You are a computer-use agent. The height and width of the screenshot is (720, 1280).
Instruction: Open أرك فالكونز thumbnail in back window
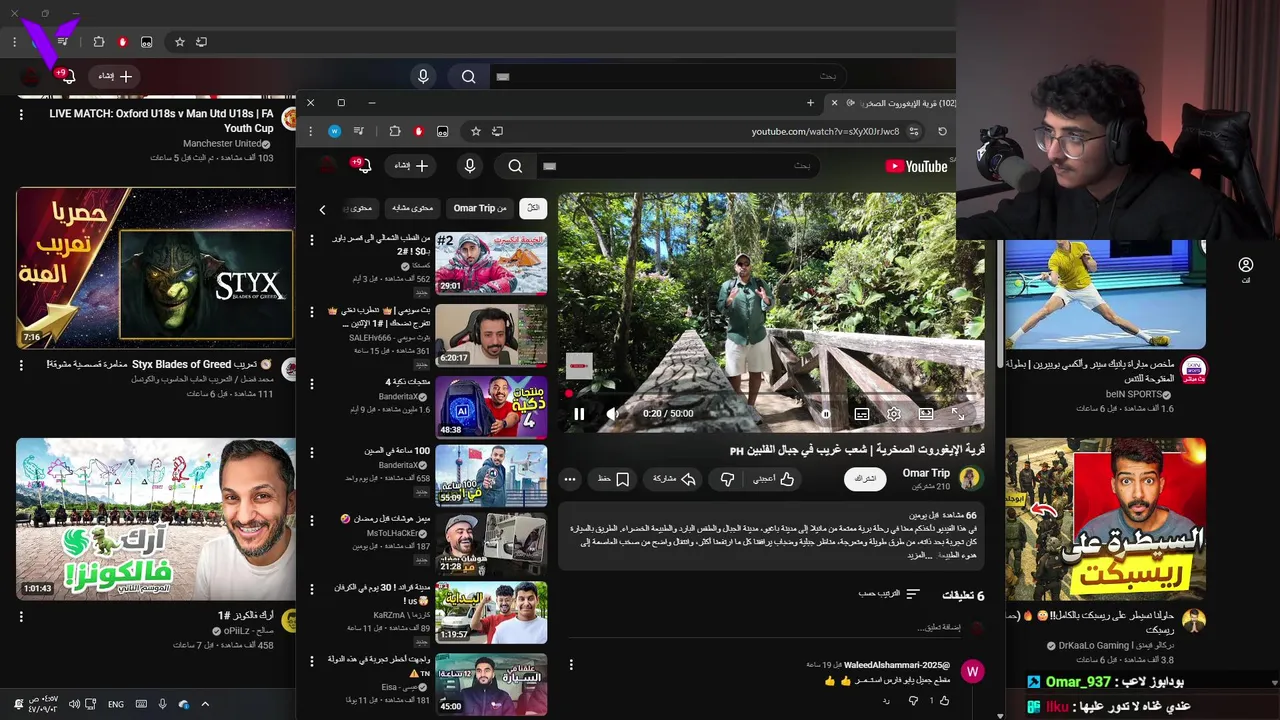click(x=155, y=518)
